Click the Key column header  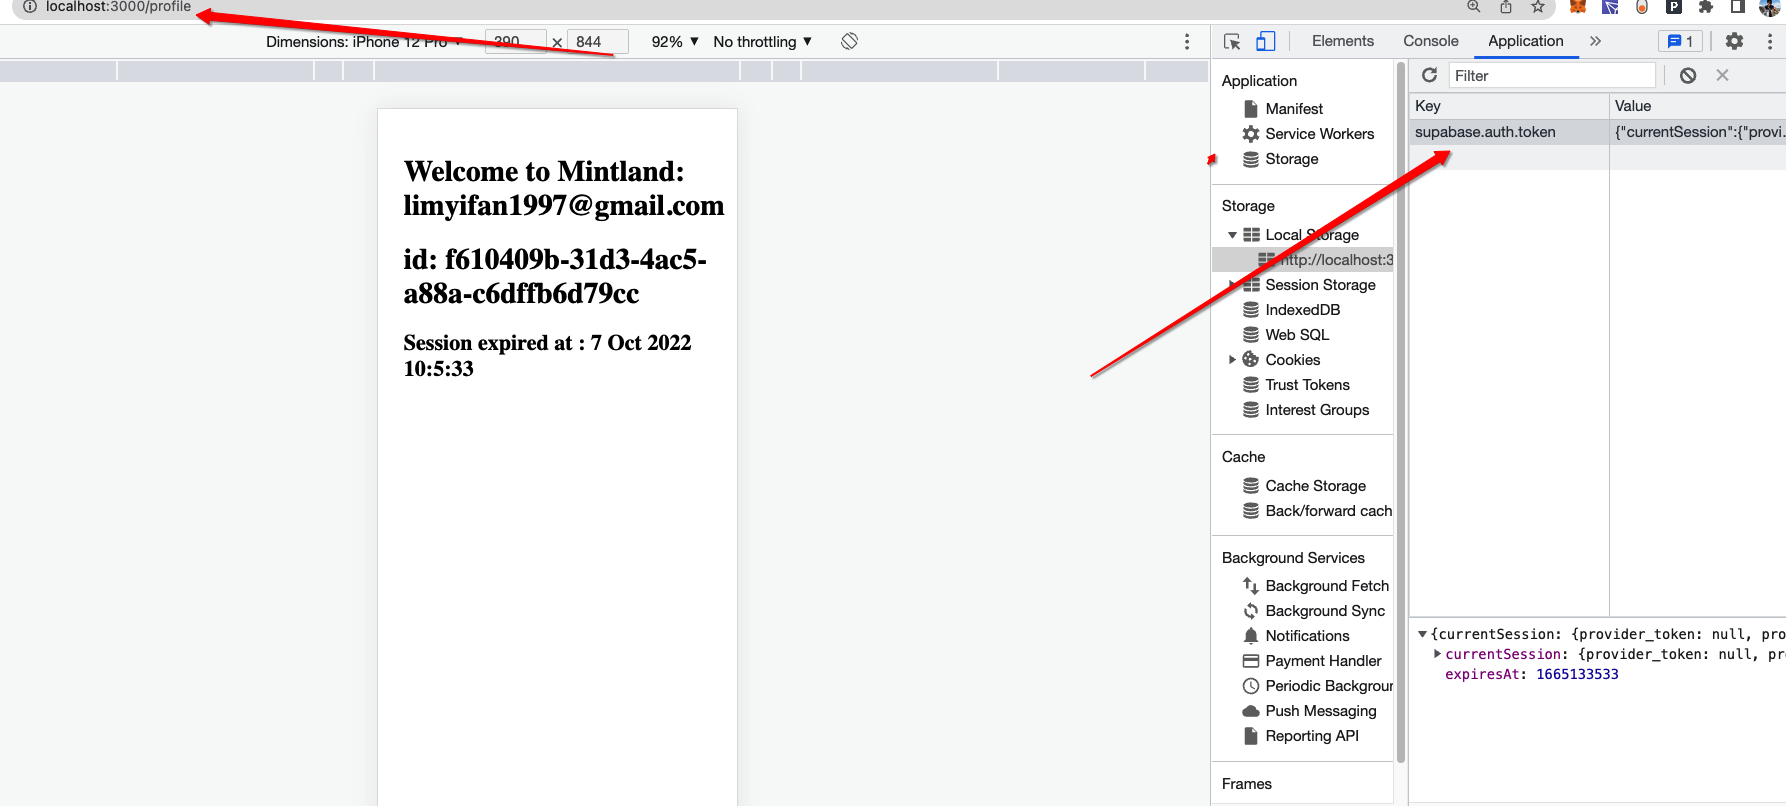coord(1509,106)
